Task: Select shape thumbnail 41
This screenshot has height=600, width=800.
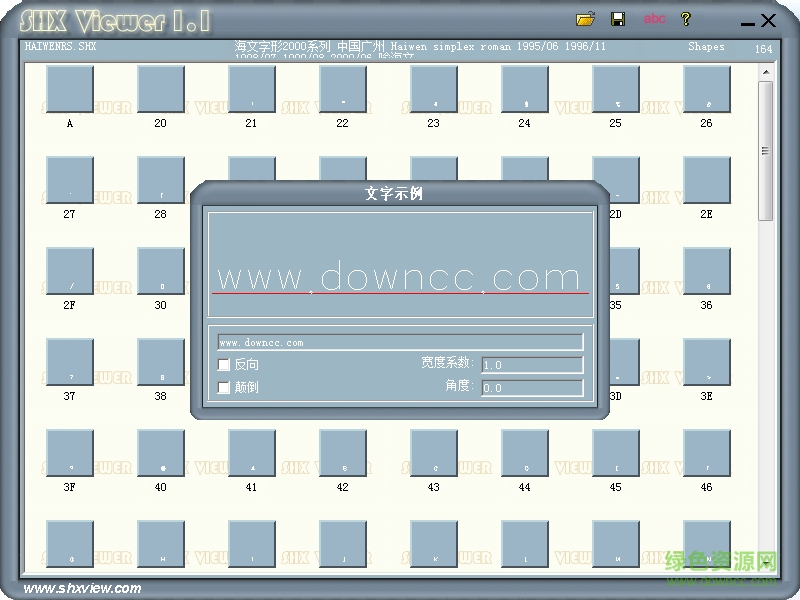Action: (x=252, y=453)
